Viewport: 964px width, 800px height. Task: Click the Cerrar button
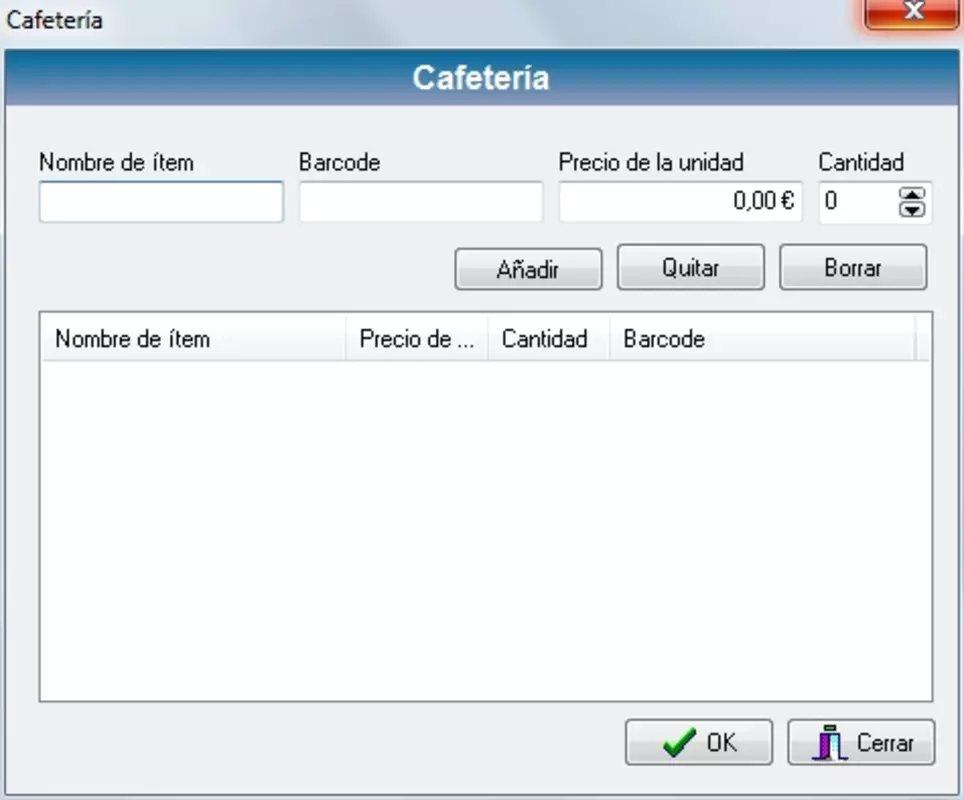(x=861, y=742)
